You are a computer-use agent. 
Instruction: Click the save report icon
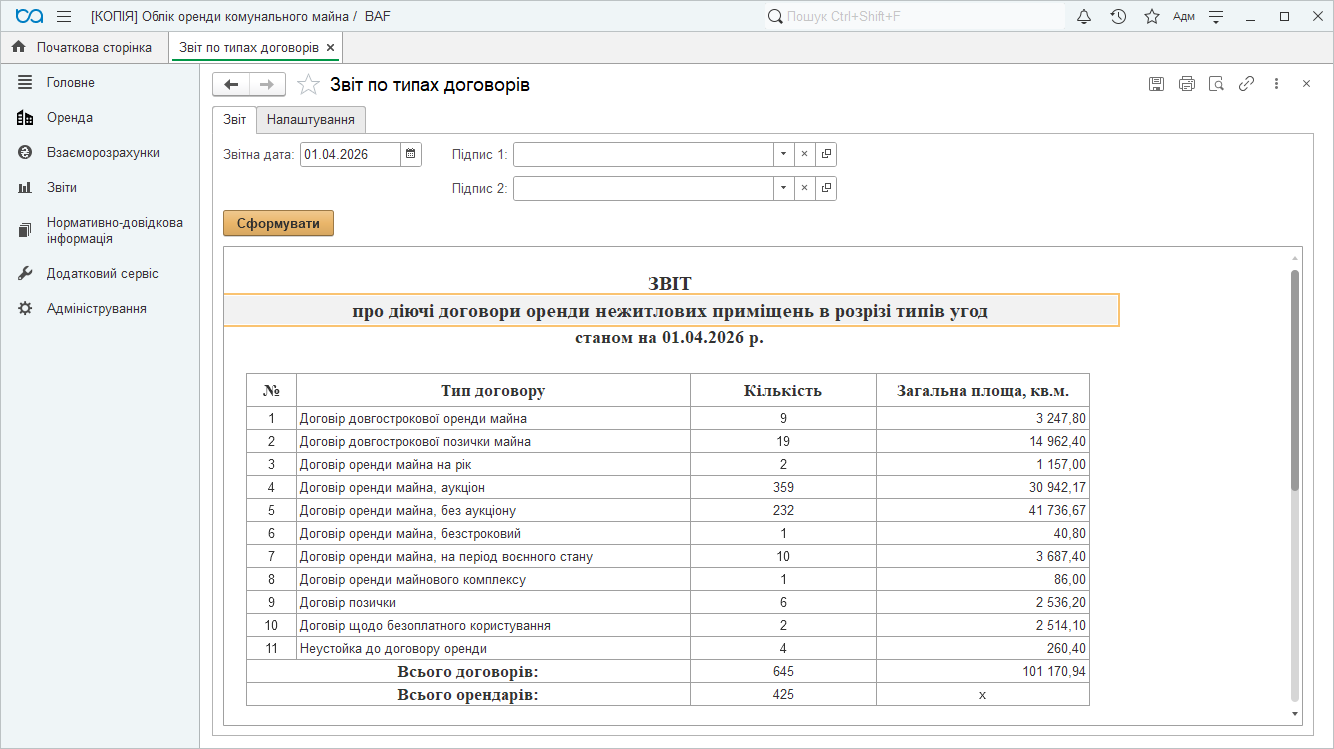[x=1156, y=84]
